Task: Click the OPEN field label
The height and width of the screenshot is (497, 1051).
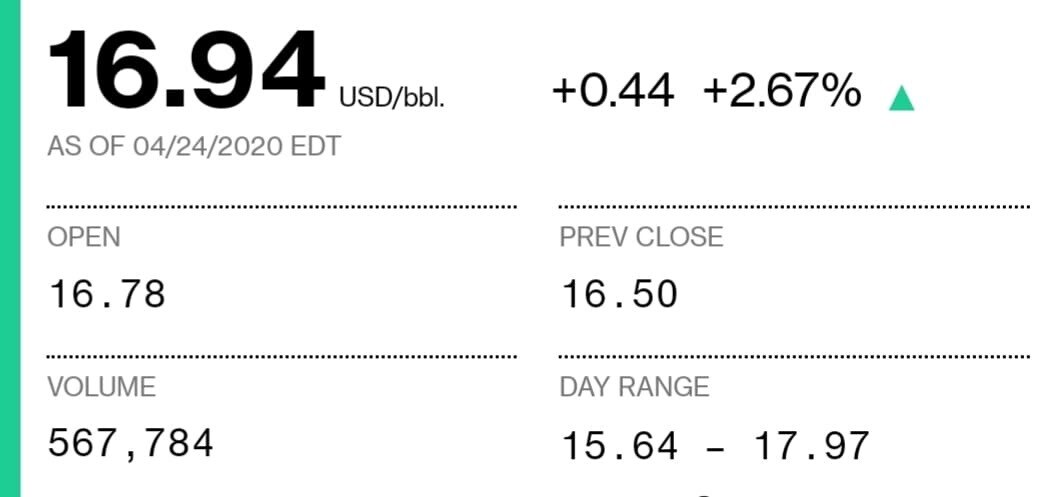Action: (84, 237)
